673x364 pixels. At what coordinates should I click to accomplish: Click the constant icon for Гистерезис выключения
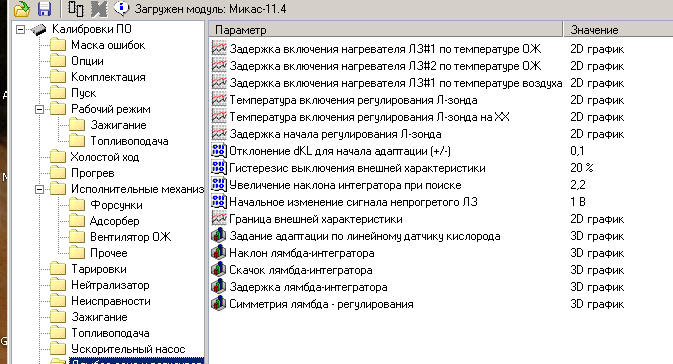tap(219, 167)
